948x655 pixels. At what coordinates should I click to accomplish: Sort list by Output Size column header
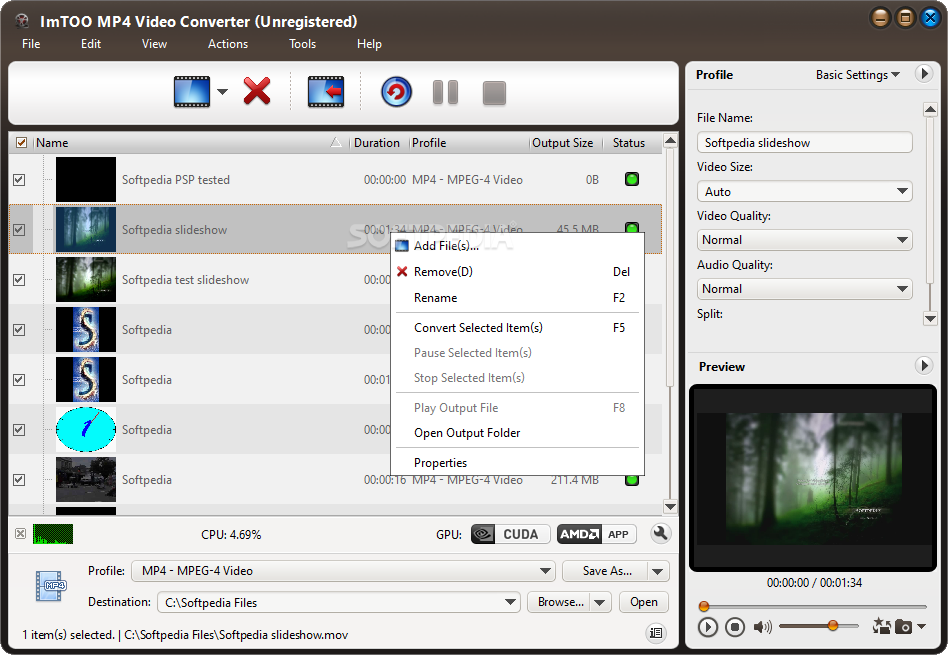coord(565,143)
